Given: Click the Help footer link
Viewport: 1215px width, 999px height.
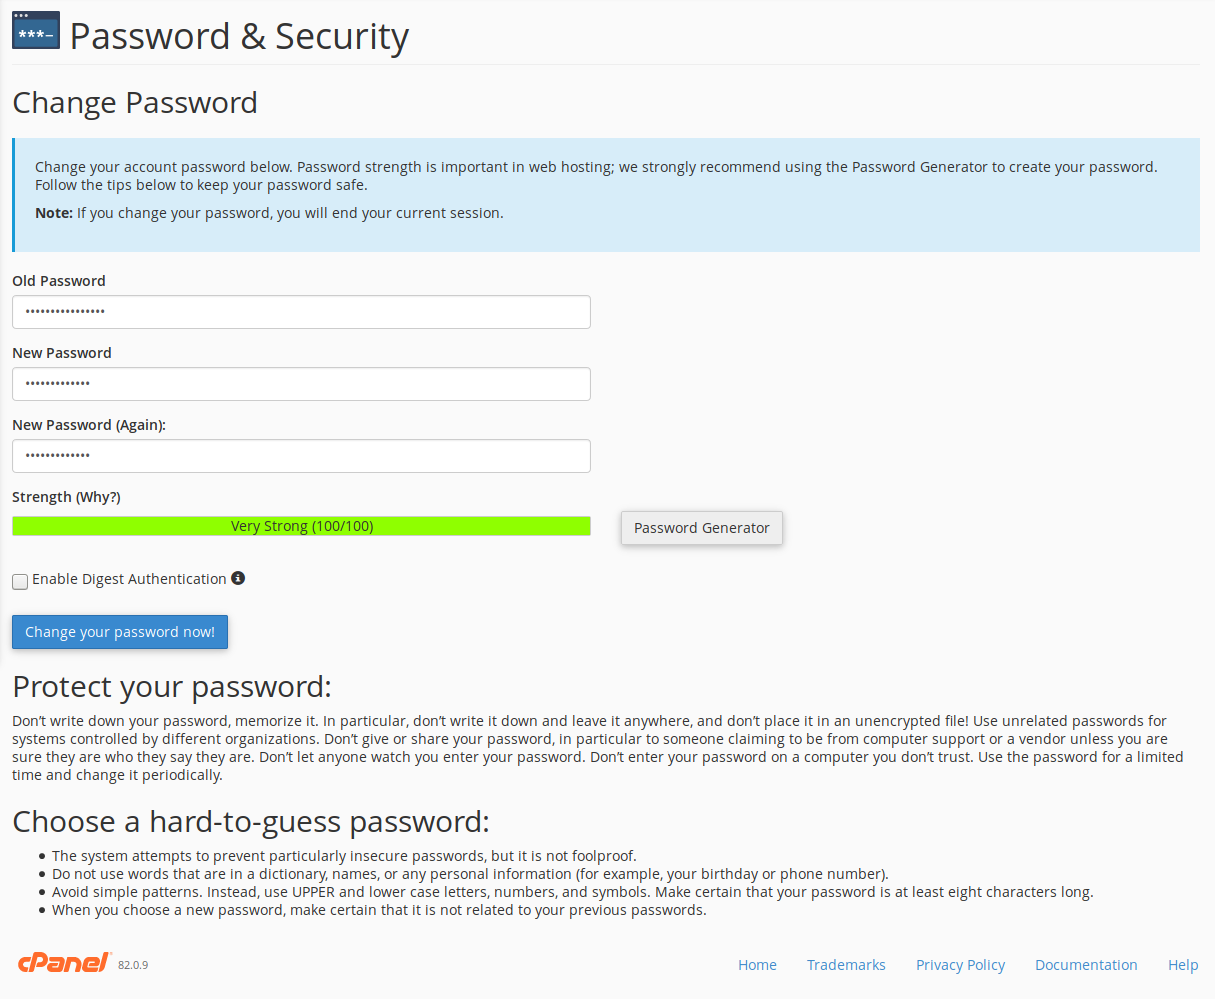Looking at the screenshot, I should 1183,965.
